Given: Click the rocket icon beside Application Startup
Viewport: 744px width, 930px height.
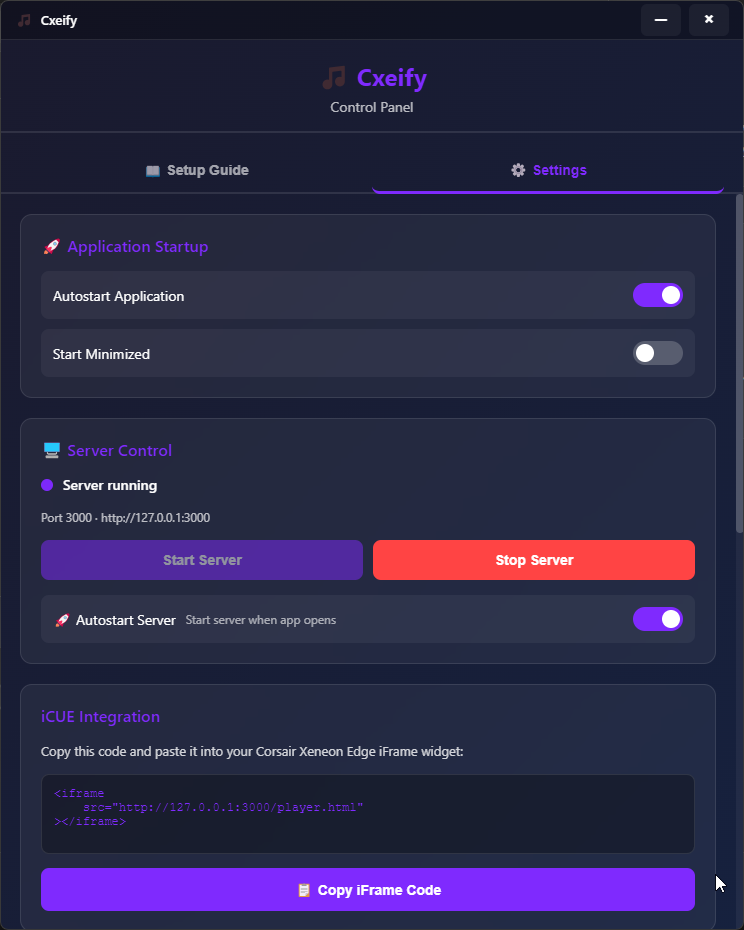Looking at the screenshot, I should (x=51, y=246).
